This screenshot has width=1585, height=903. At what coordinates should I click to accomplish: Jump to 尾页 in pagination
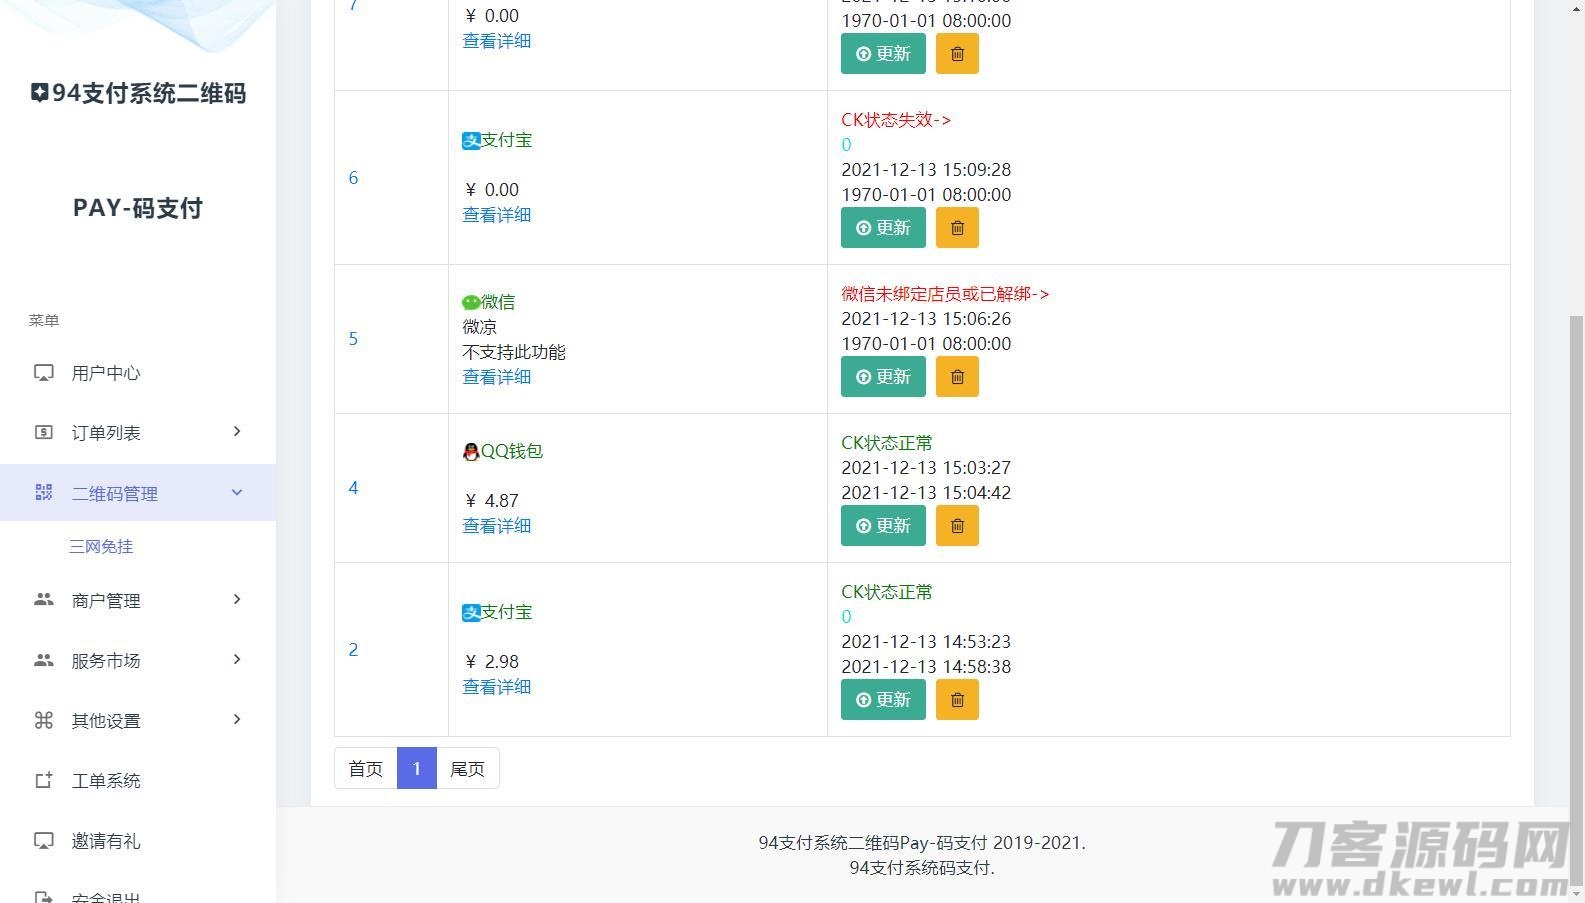(x=467, y=769)
